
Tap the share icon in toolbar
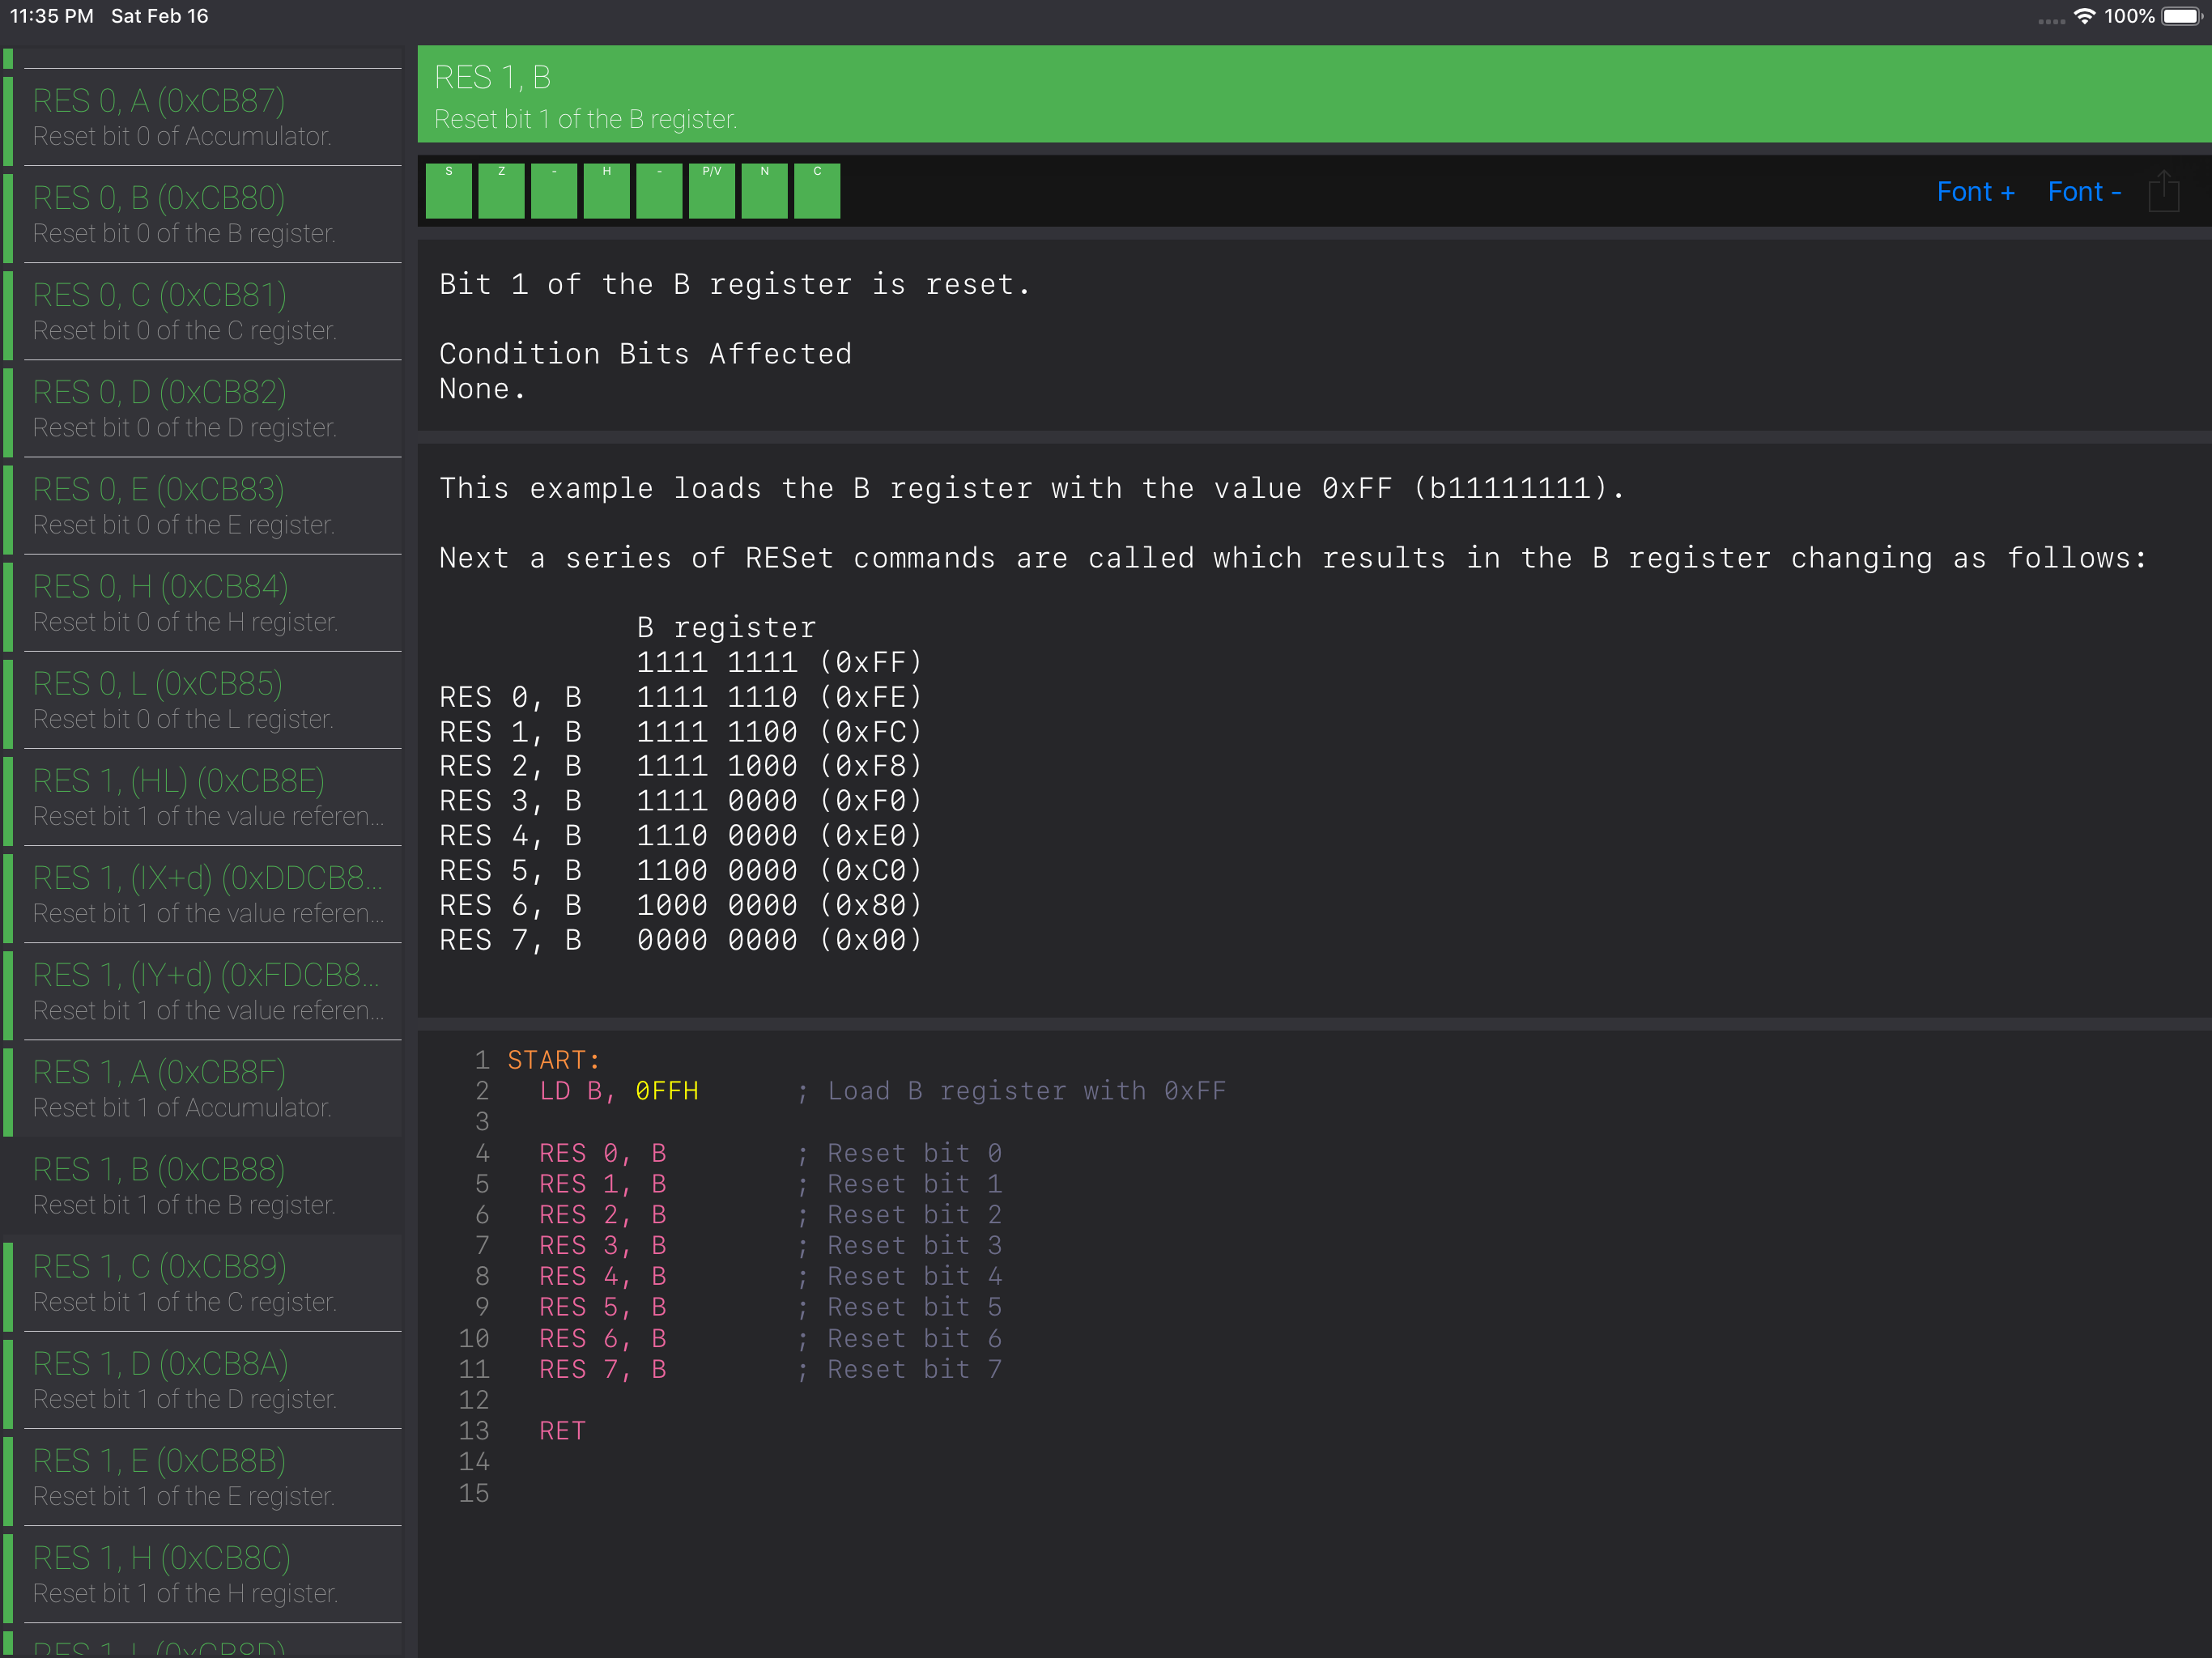click(2163, 190)
